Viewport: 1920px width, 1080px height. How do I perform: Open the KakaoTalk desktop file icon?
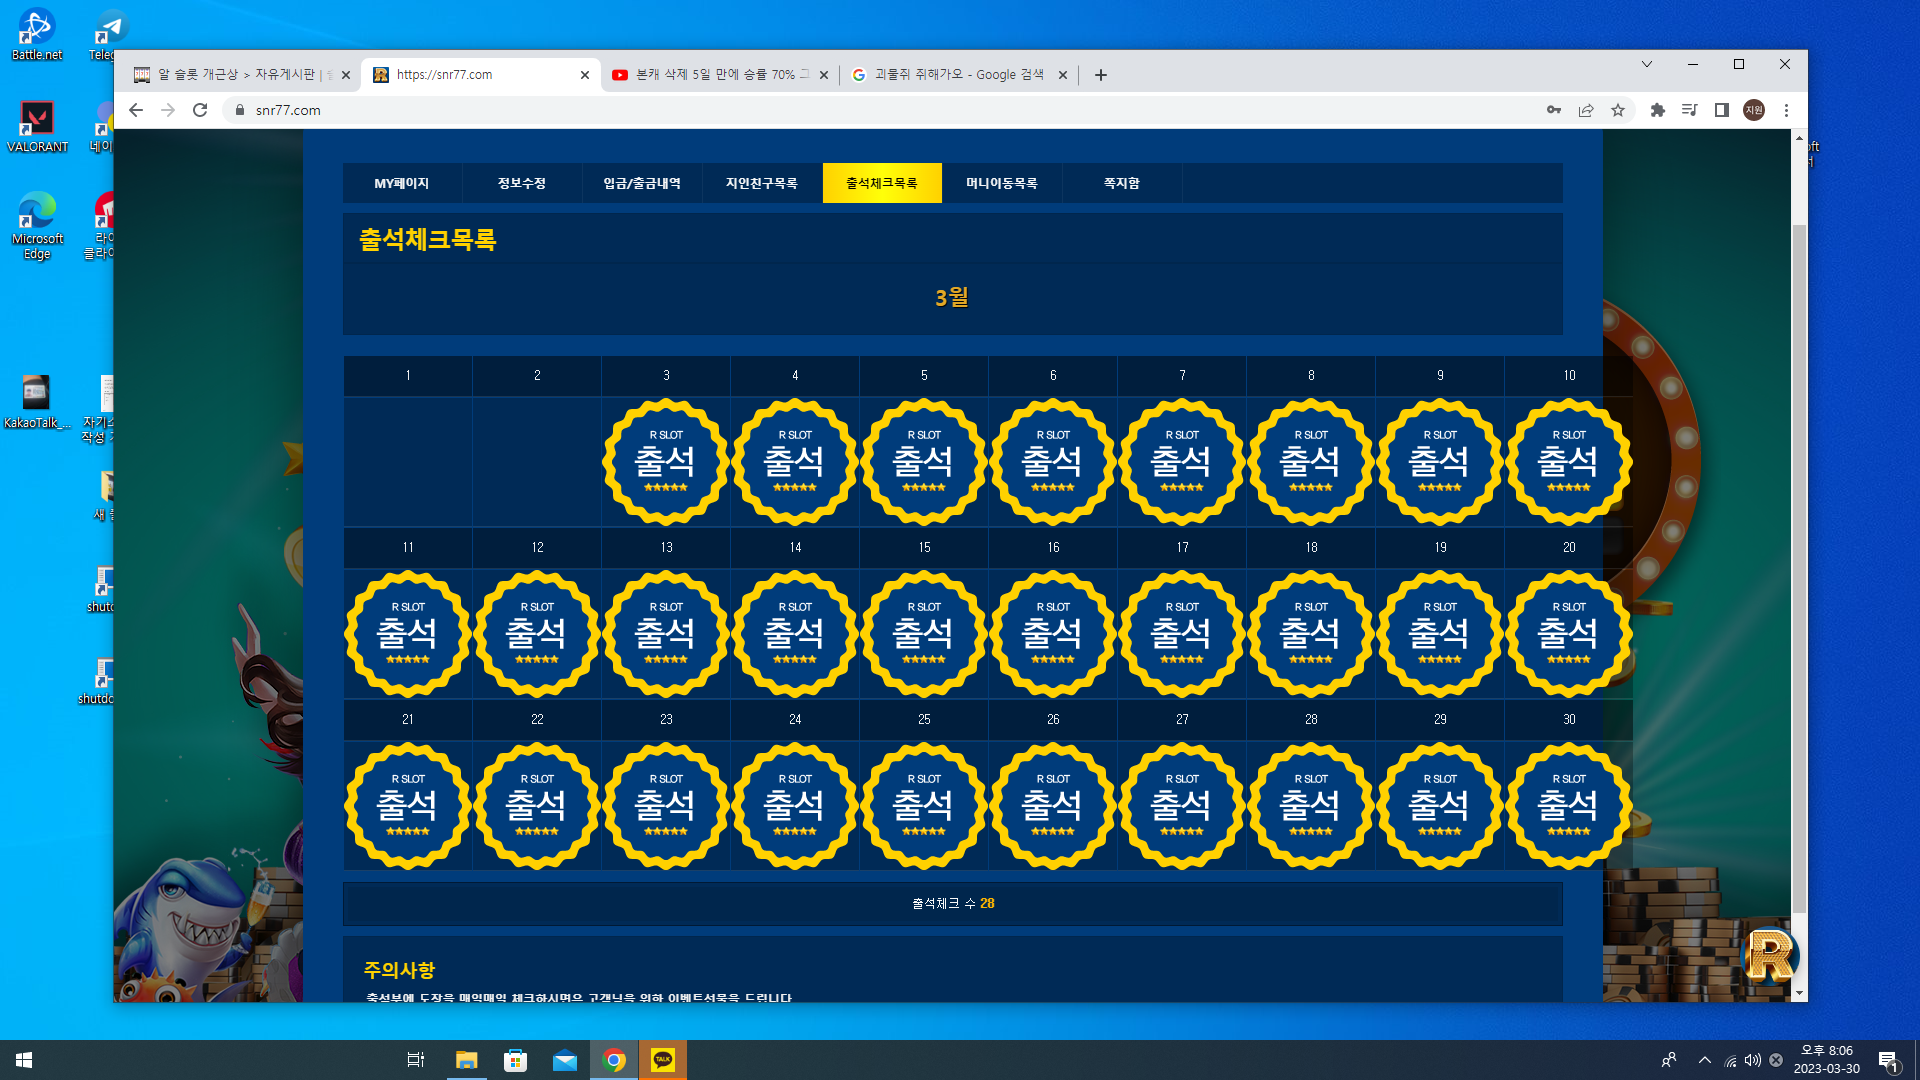[37, 402]
